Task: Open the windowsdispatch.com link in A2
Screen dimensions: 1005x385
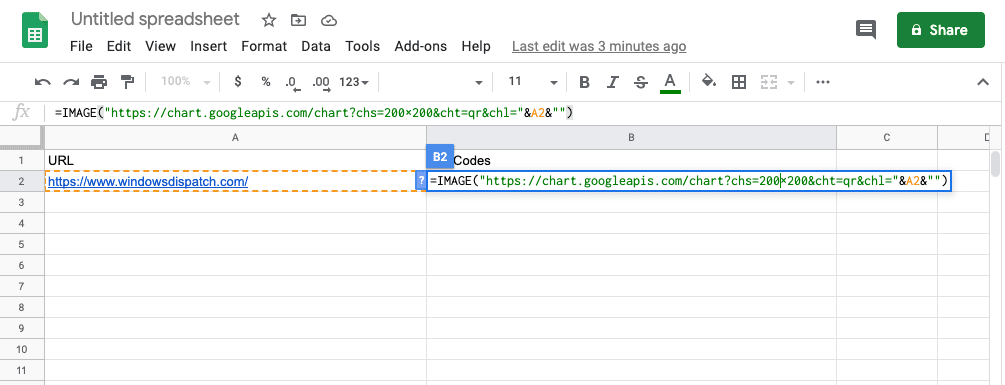Action: click(x=148, y=181)
